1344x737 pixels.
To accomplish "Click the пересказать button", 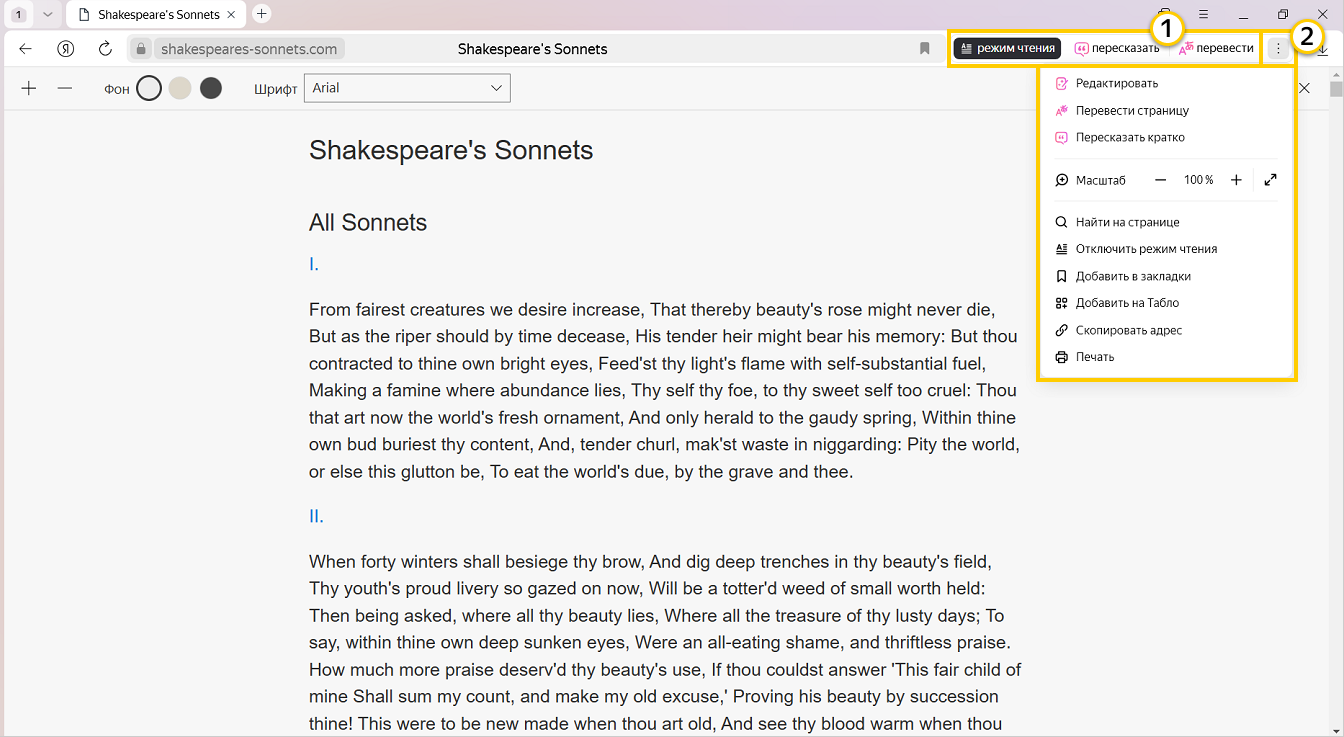I will pos(1117,48).
